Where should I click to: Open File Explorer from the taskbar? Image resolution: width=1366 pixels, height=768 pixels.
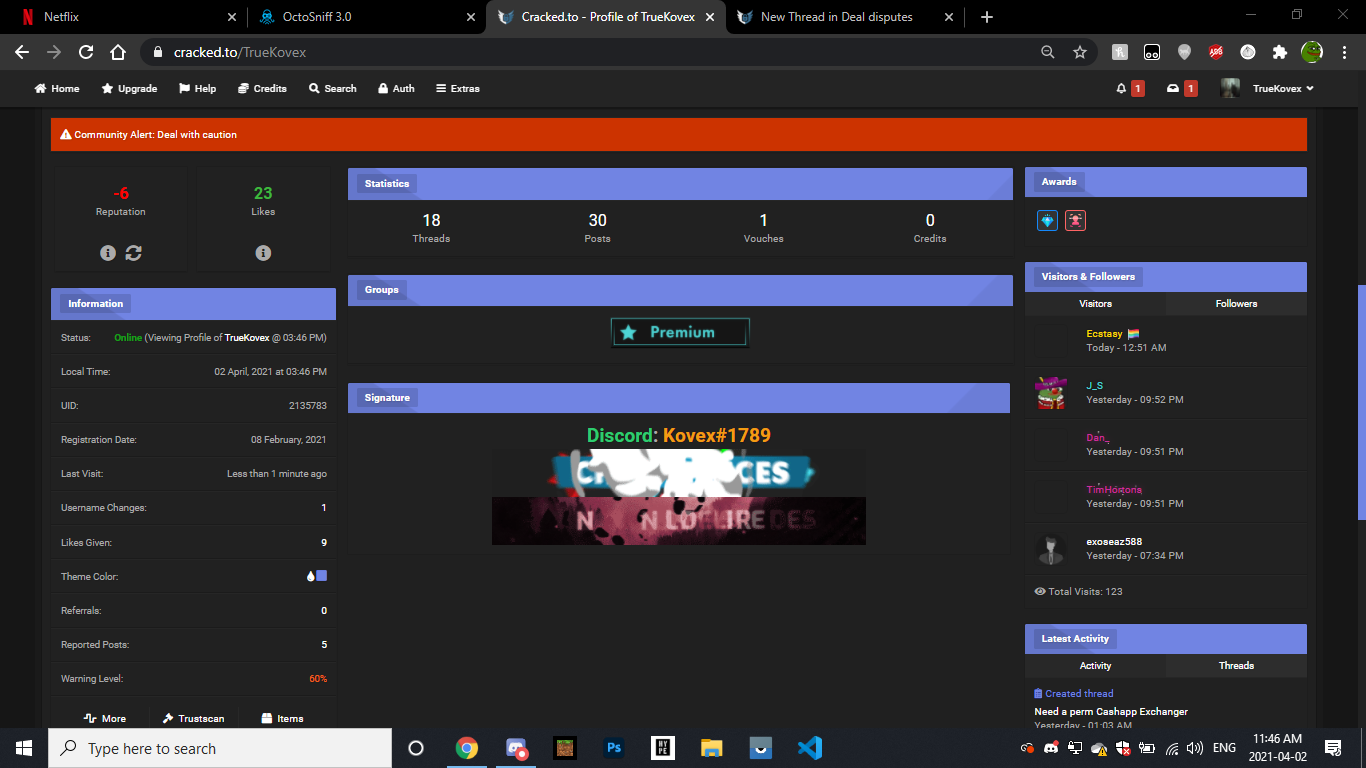coord(712,748)
